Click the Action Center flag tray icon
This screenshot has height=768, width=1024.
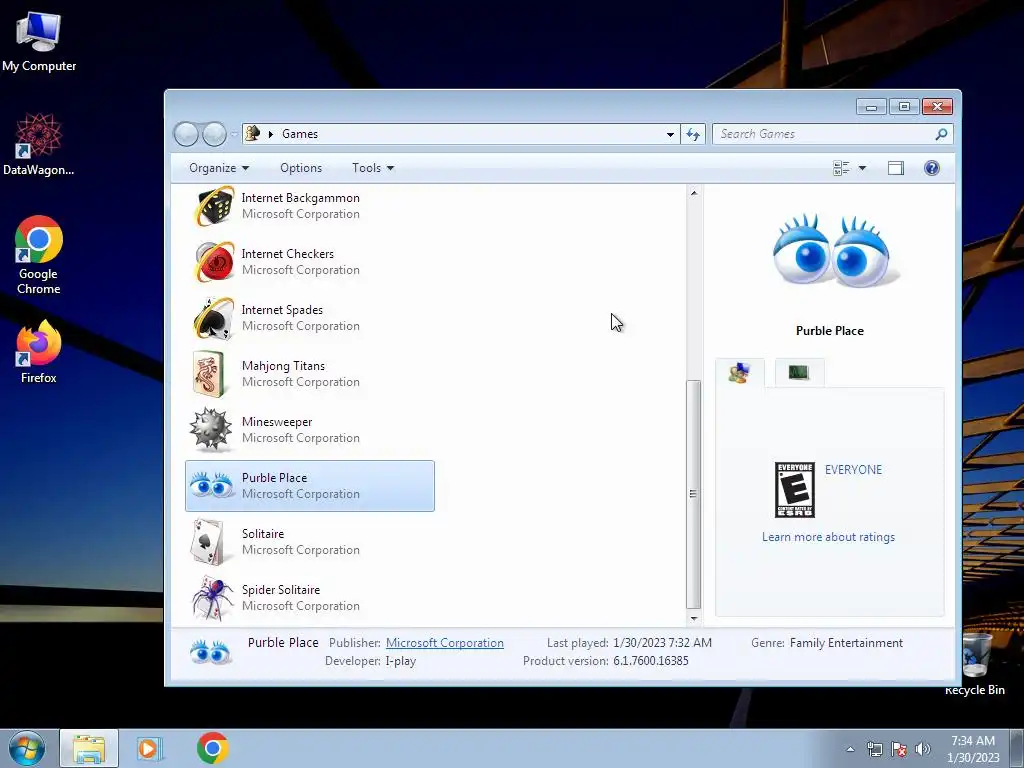coord(899,749)
